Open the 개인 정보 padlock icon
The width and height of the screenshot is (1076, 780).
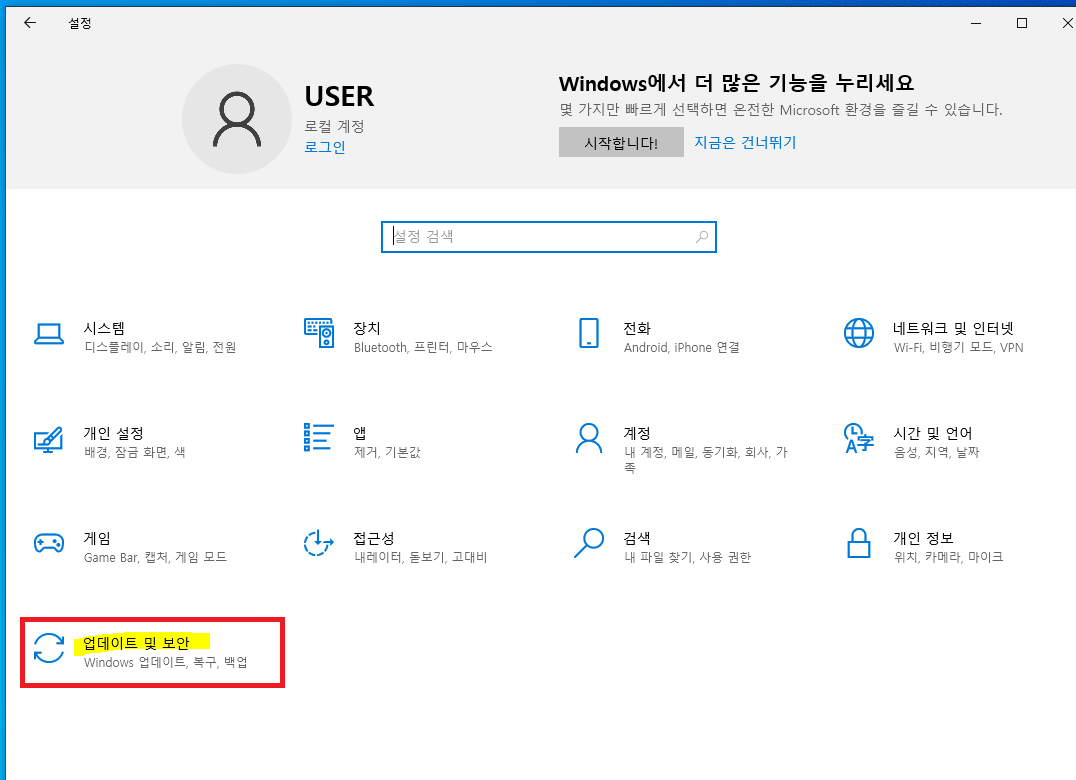(858, 543)
